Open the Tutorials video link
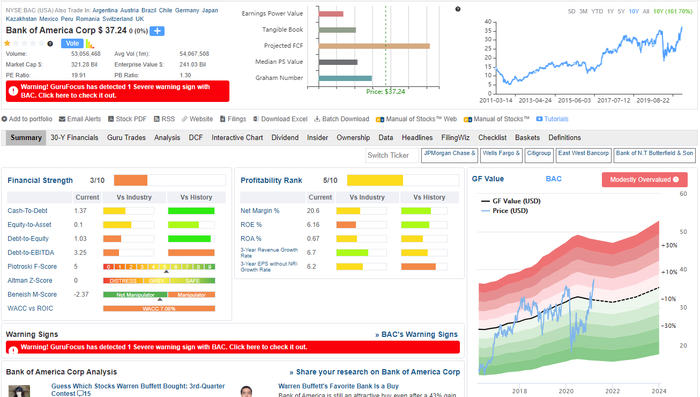The image size is (700, 397). (552, 119)
